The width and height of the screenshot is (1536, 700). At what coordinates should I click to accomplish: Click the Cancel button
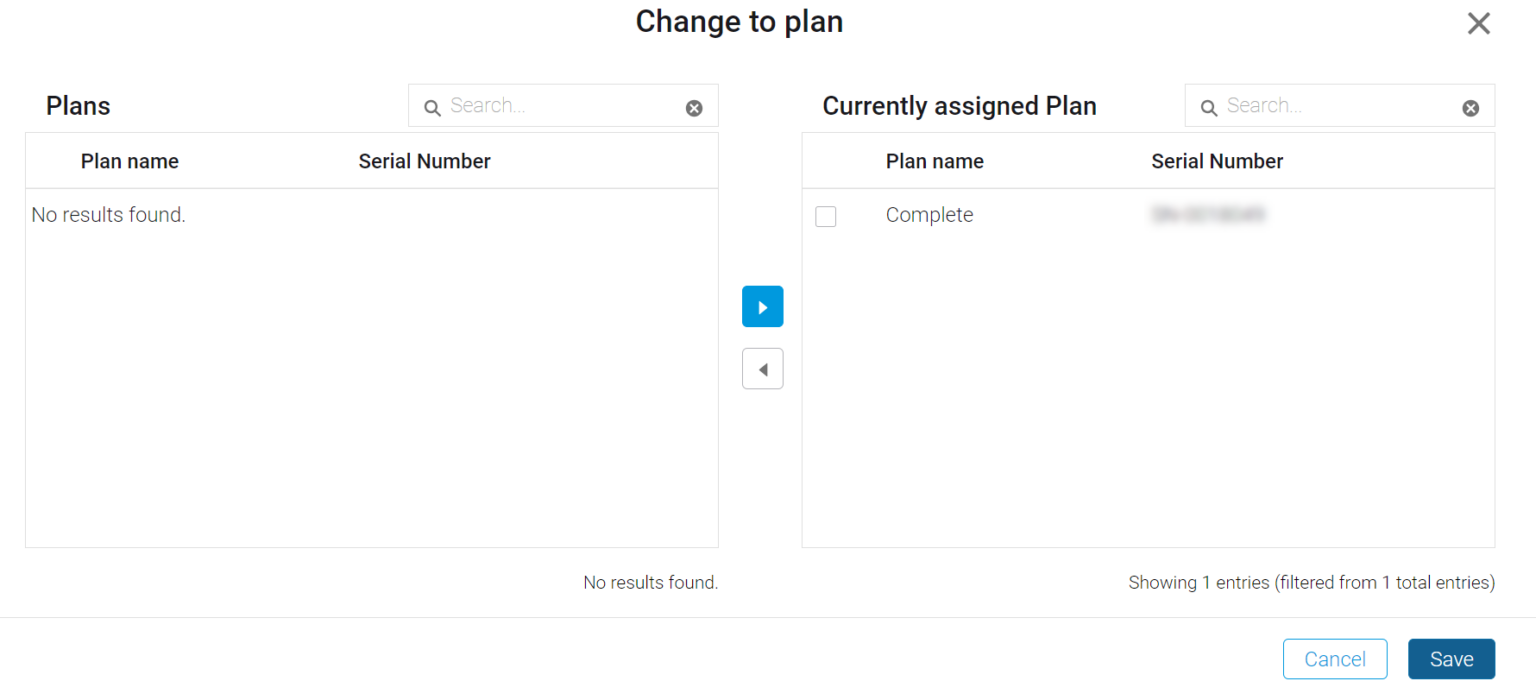pos(1335,659)
